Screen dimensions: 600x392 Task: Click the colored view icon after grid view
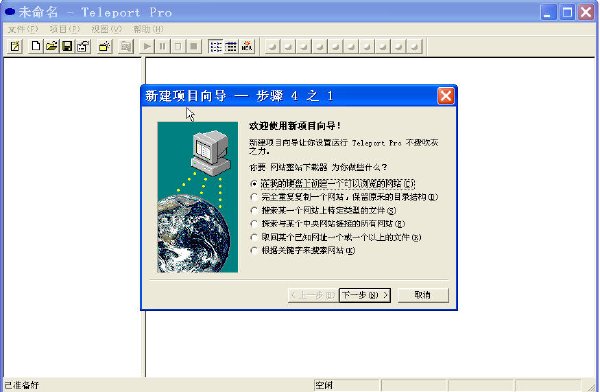point(247,46)
